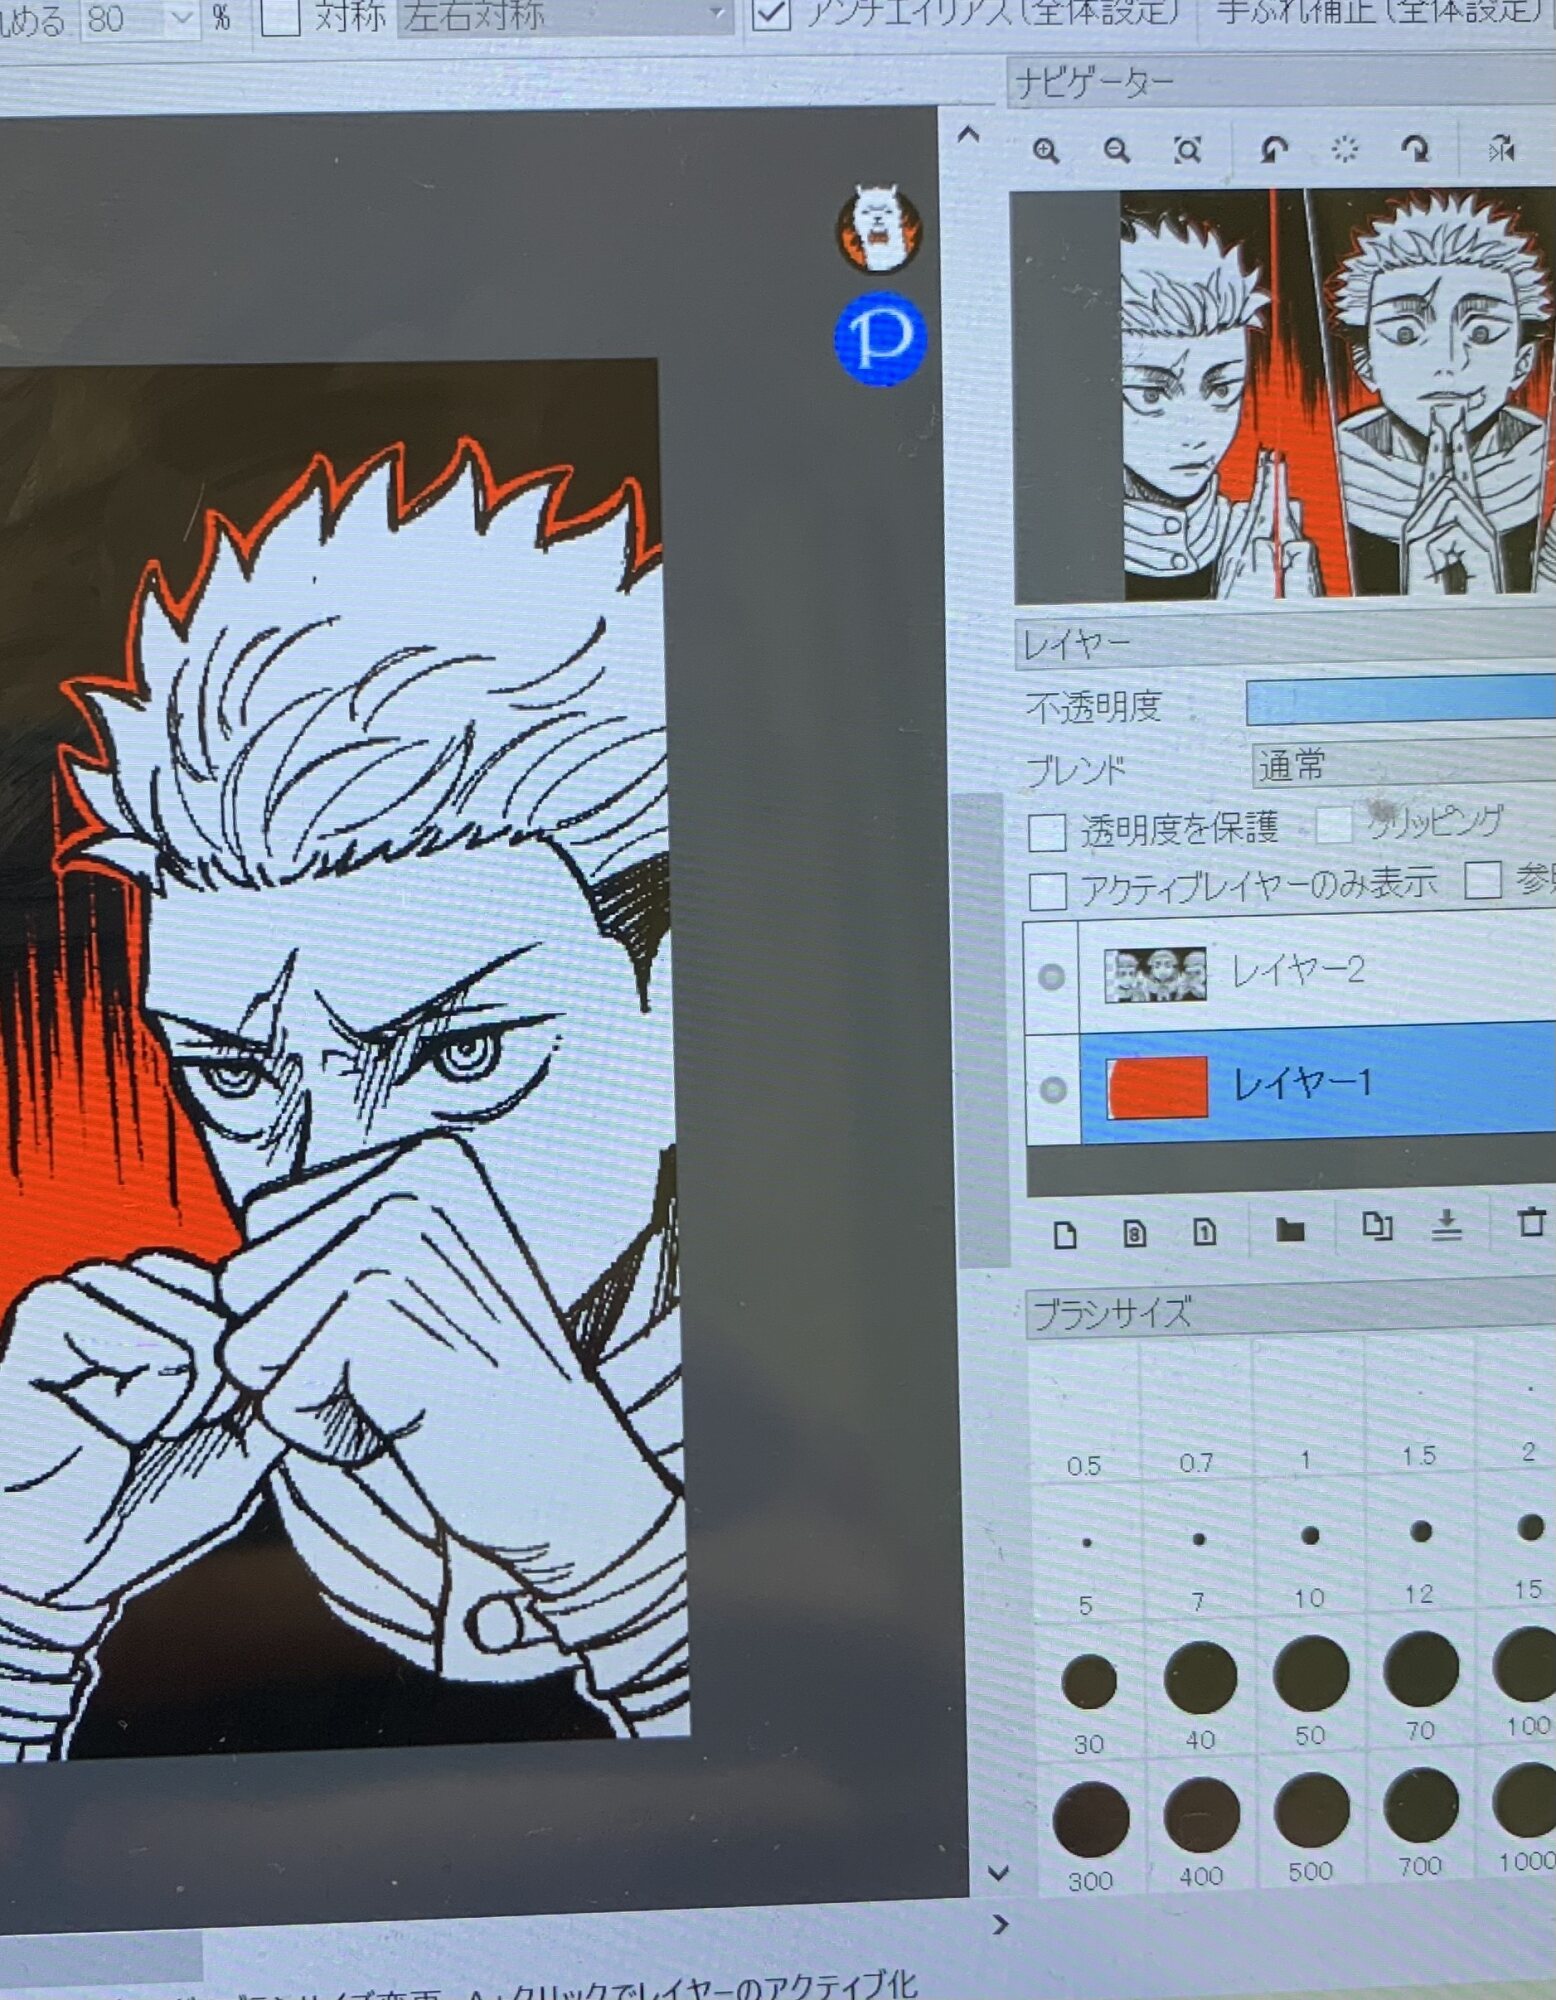Viewport: 1556px width, 2000px height.
Task: Check 透明度を保護 protect alpha
Action: coord(1047,832)
